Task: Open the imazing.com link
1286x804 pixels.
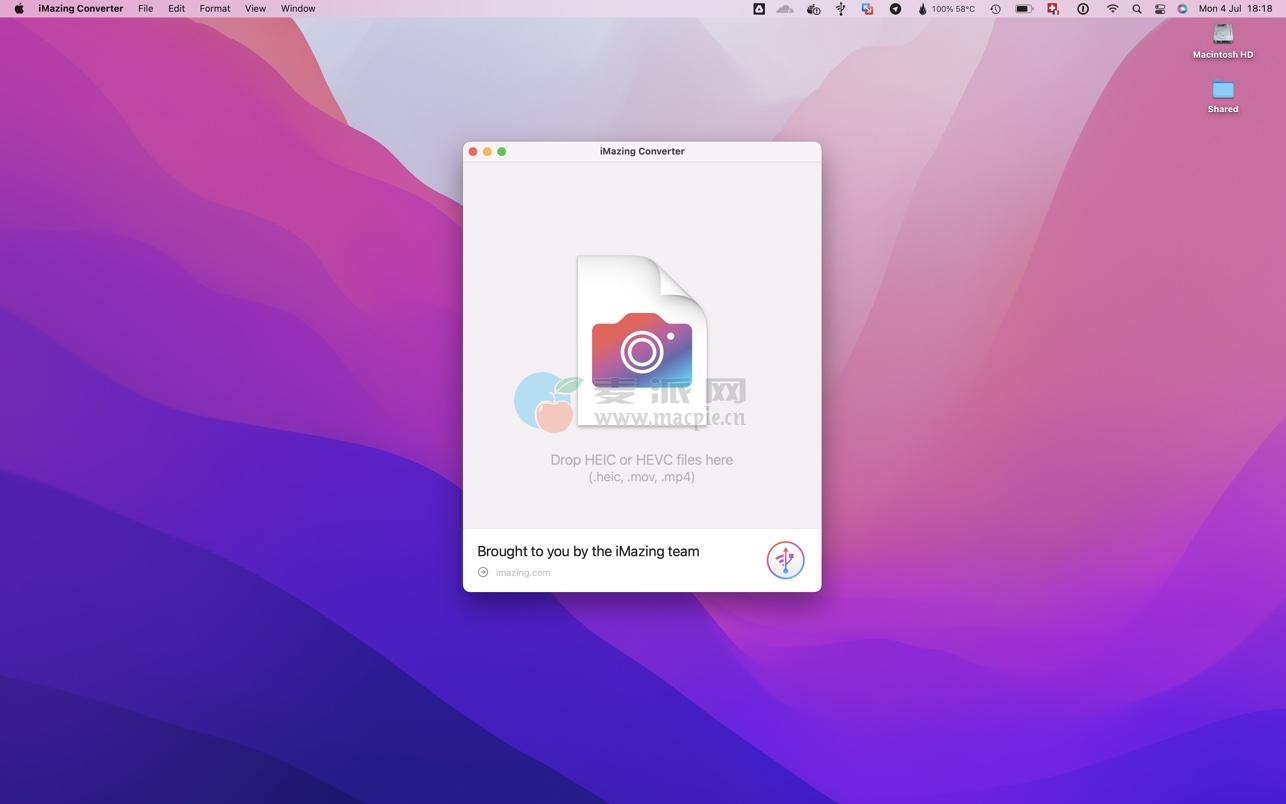Action: [x=523, y=573]
